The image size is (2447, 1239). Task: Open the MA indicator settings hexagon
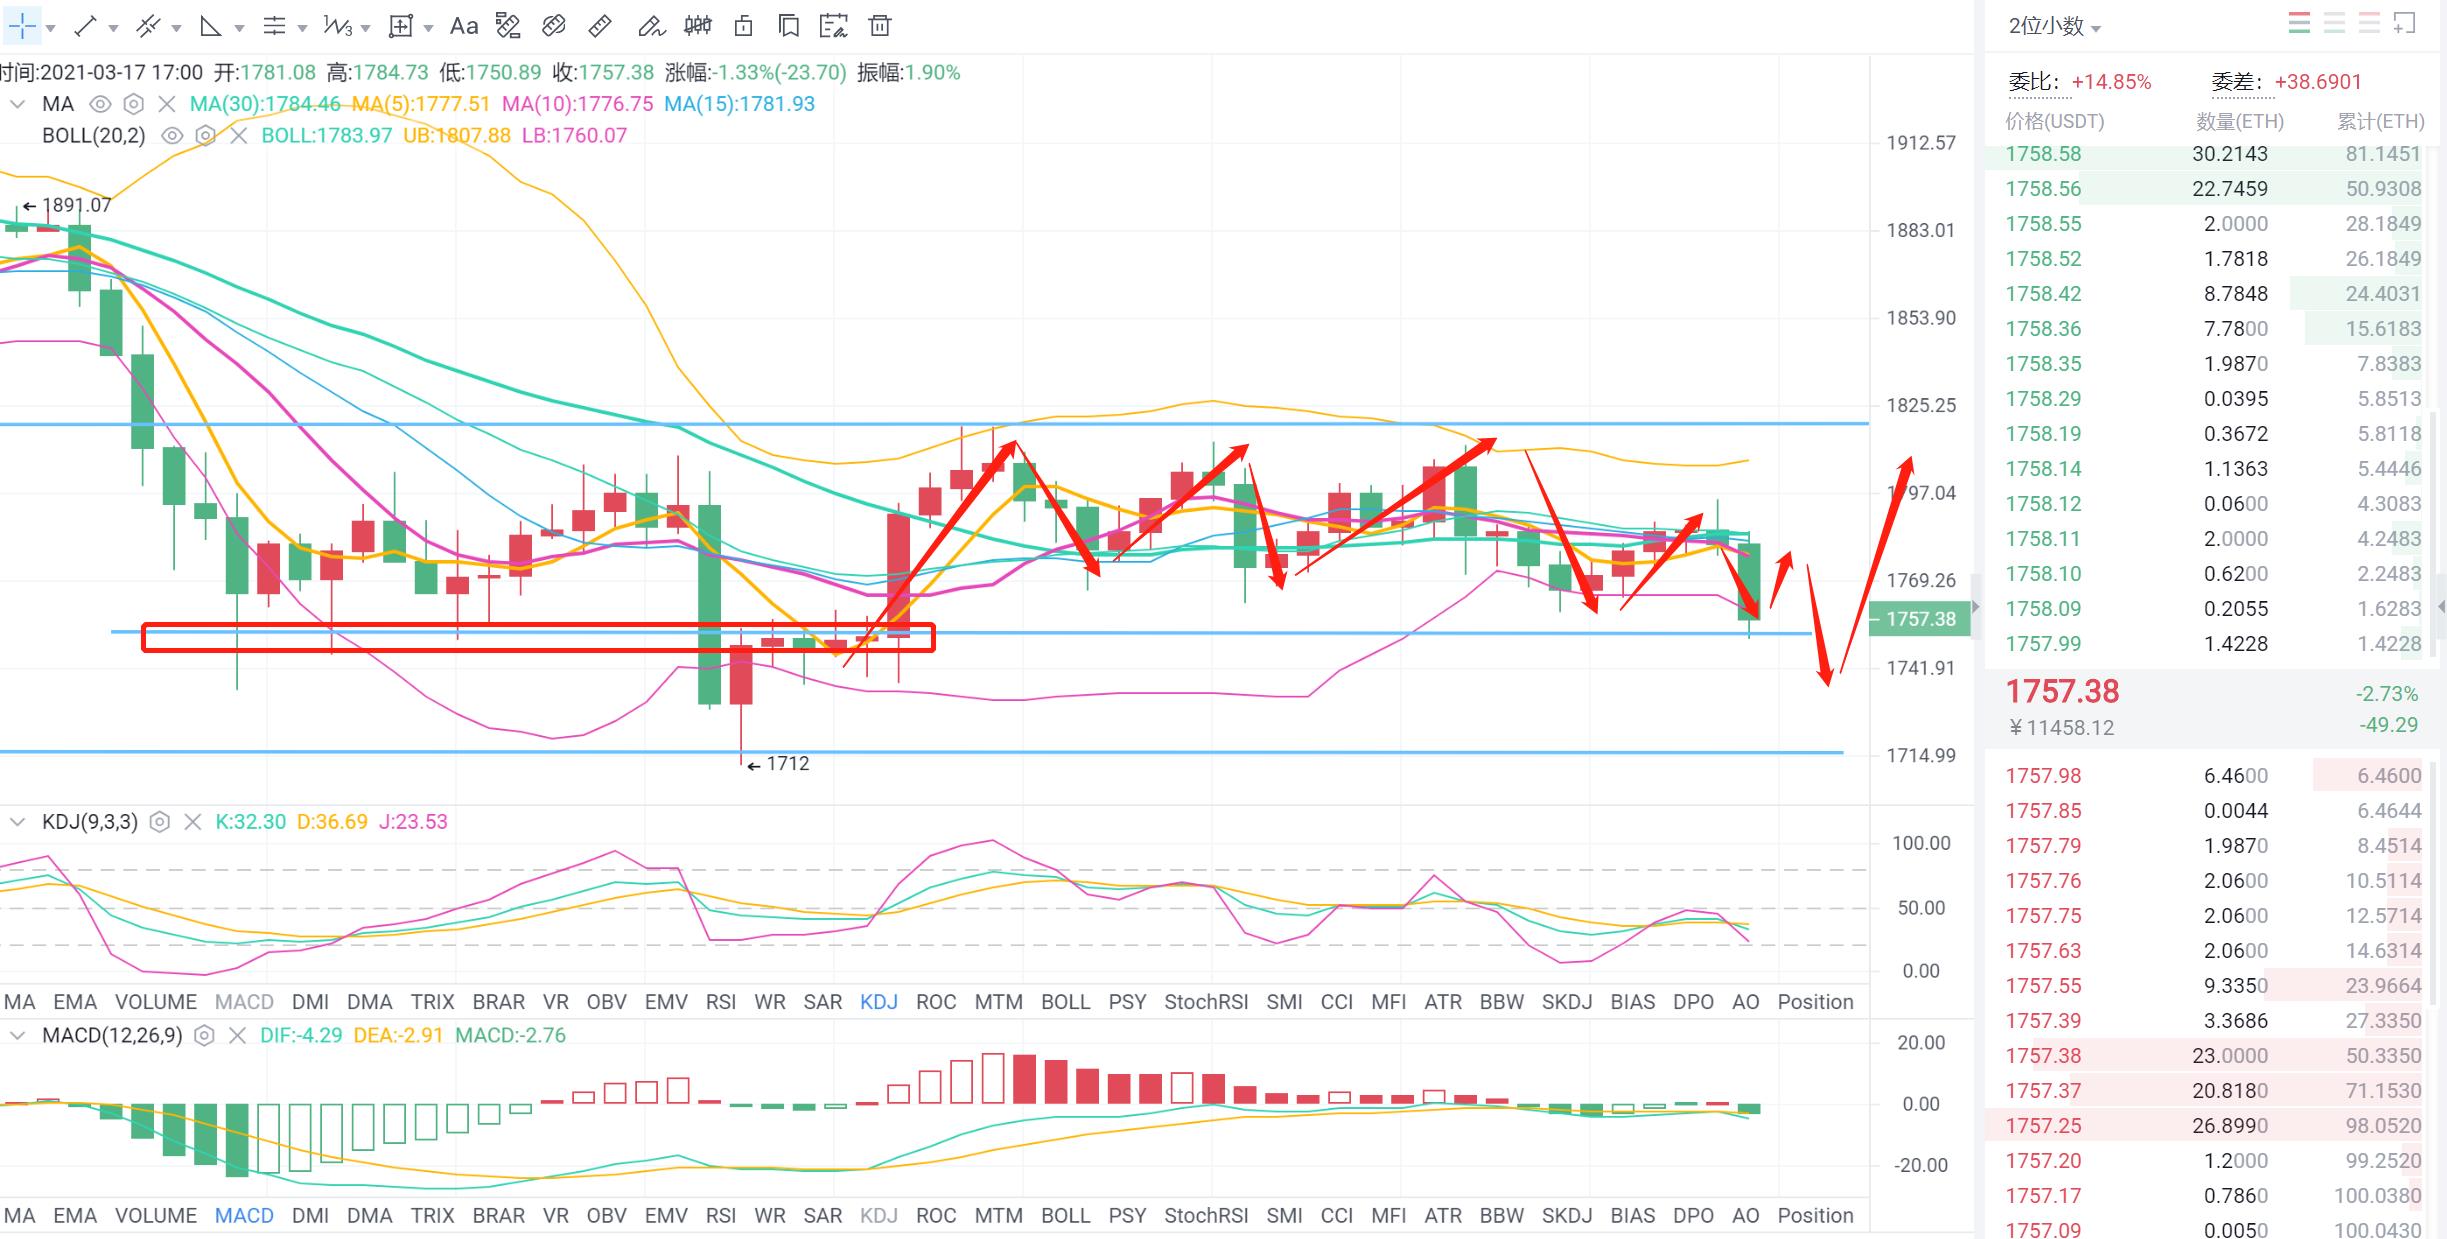(134, 104)
